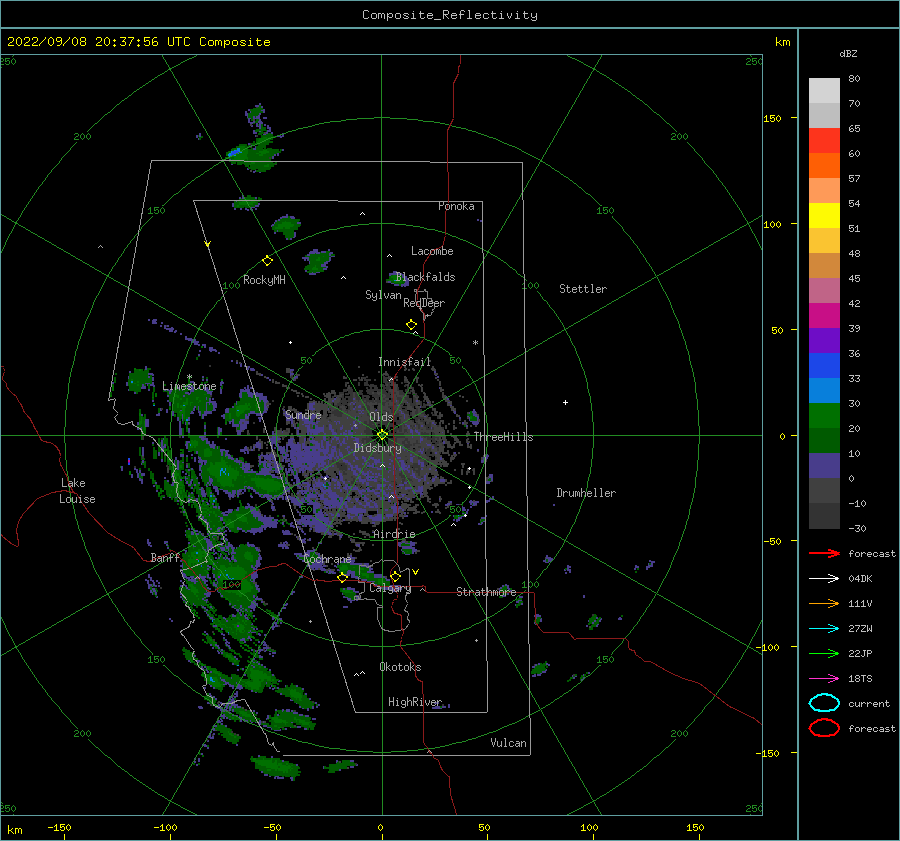
Task: Click the purple 39 dBZ swatch
Action: pos(824,341)
